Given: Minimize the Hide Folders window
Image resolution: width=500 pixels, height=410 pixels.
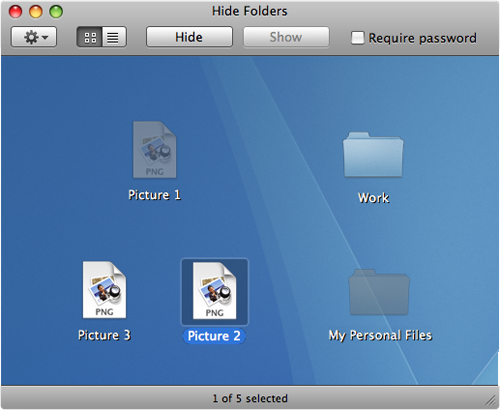Looking at the screenshot, I should [36, 11].
